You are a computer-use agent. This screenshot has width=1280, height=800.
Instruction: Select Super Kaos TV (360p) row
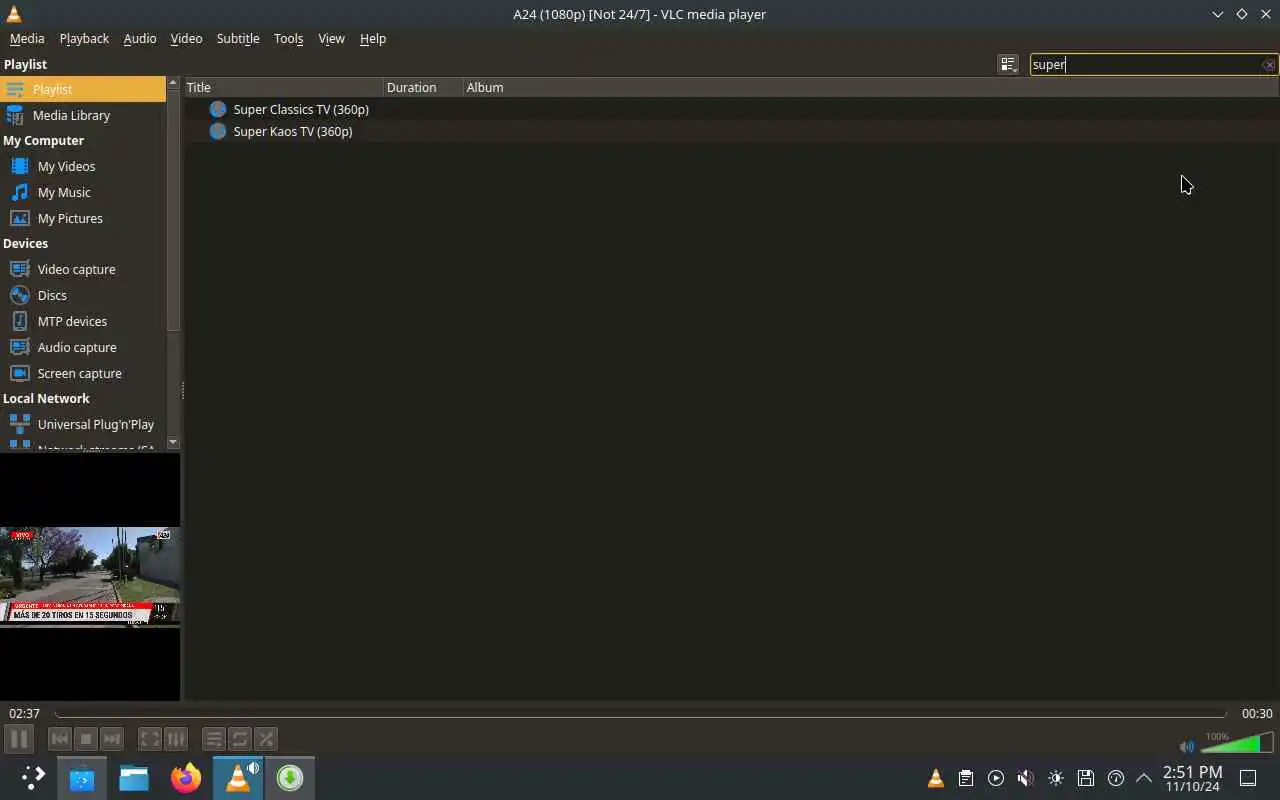[731, 131]
